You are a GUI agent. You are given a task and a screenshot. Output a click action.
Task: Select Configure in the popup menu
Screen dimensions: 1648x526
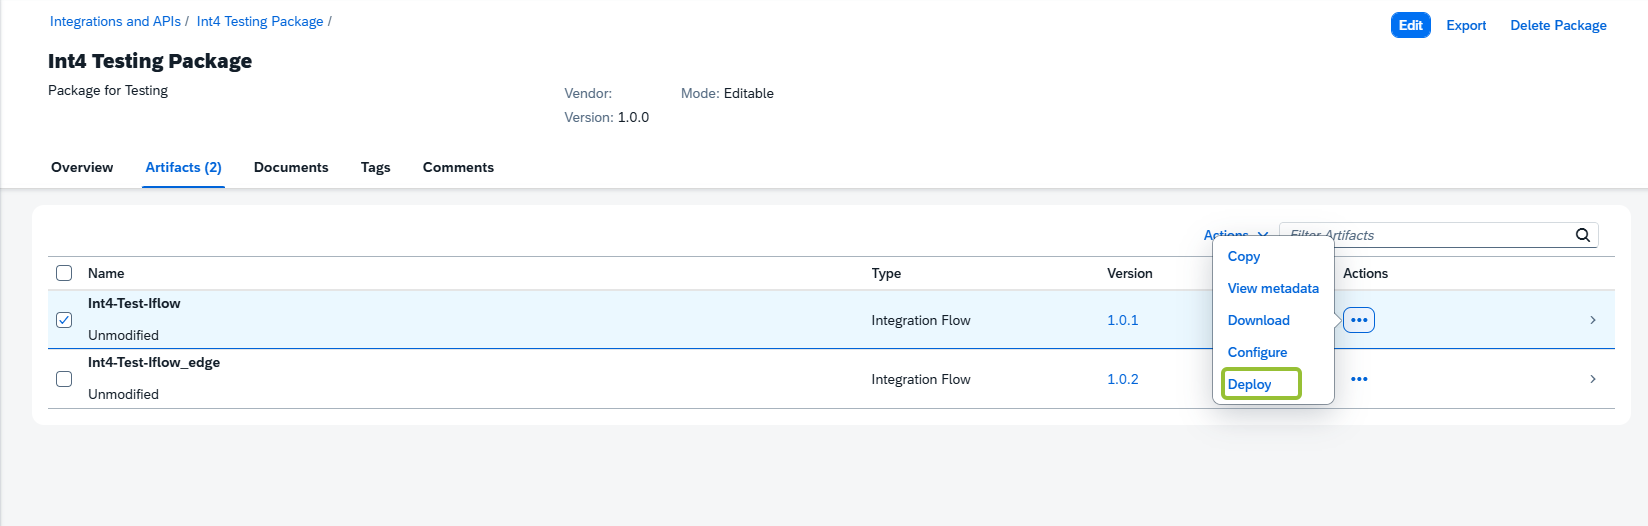click(1257, 352)
